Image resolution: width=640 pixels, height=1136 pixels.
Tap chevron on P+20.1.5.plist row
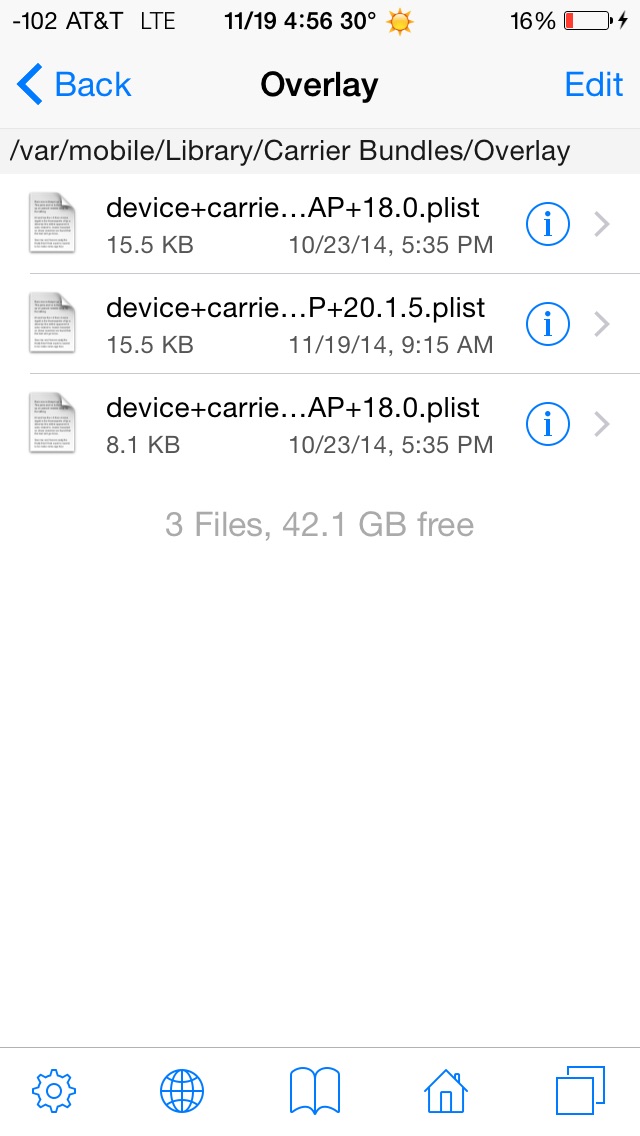[602, 324]
